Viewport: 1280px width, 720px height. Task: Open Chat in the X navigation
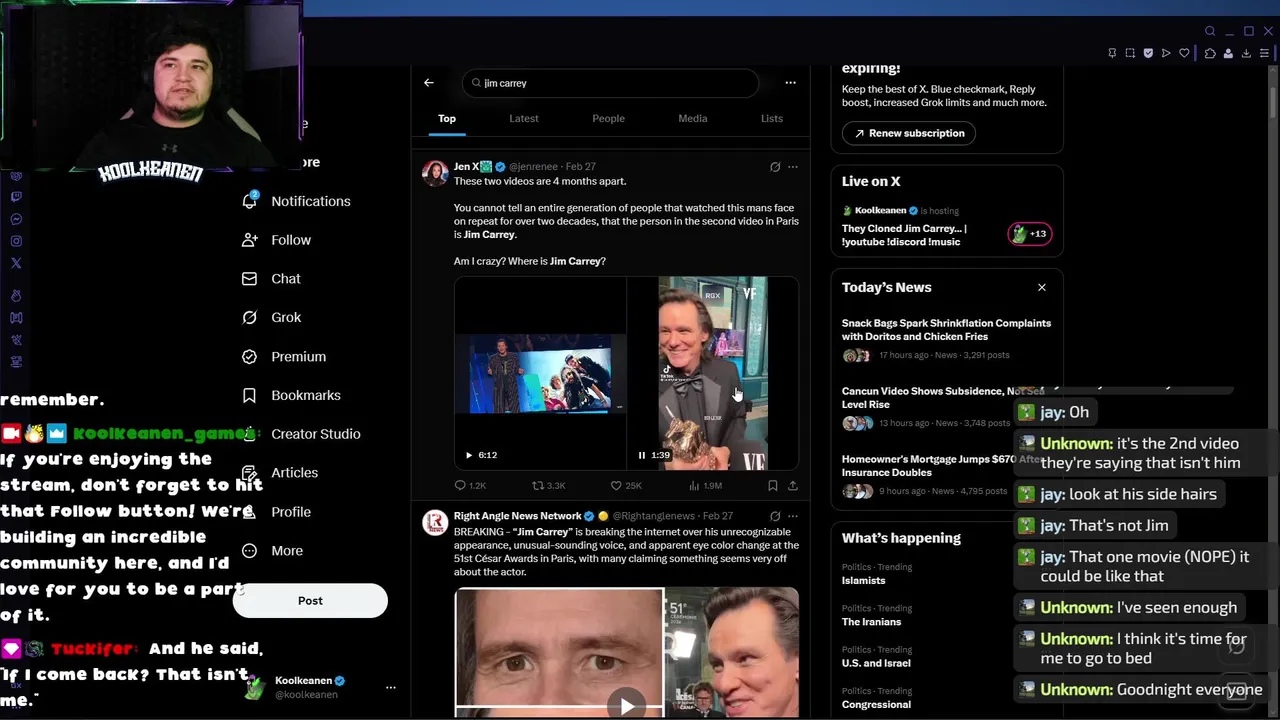[271, 279]
